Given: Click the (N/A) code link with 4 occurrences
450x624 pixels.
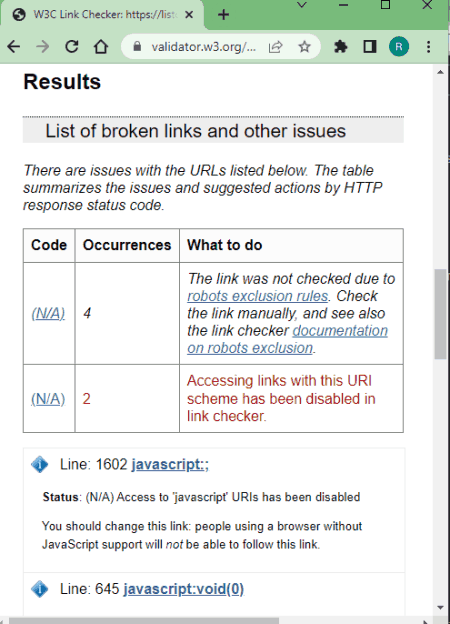Looking at the screenshot, I should 48,314.
